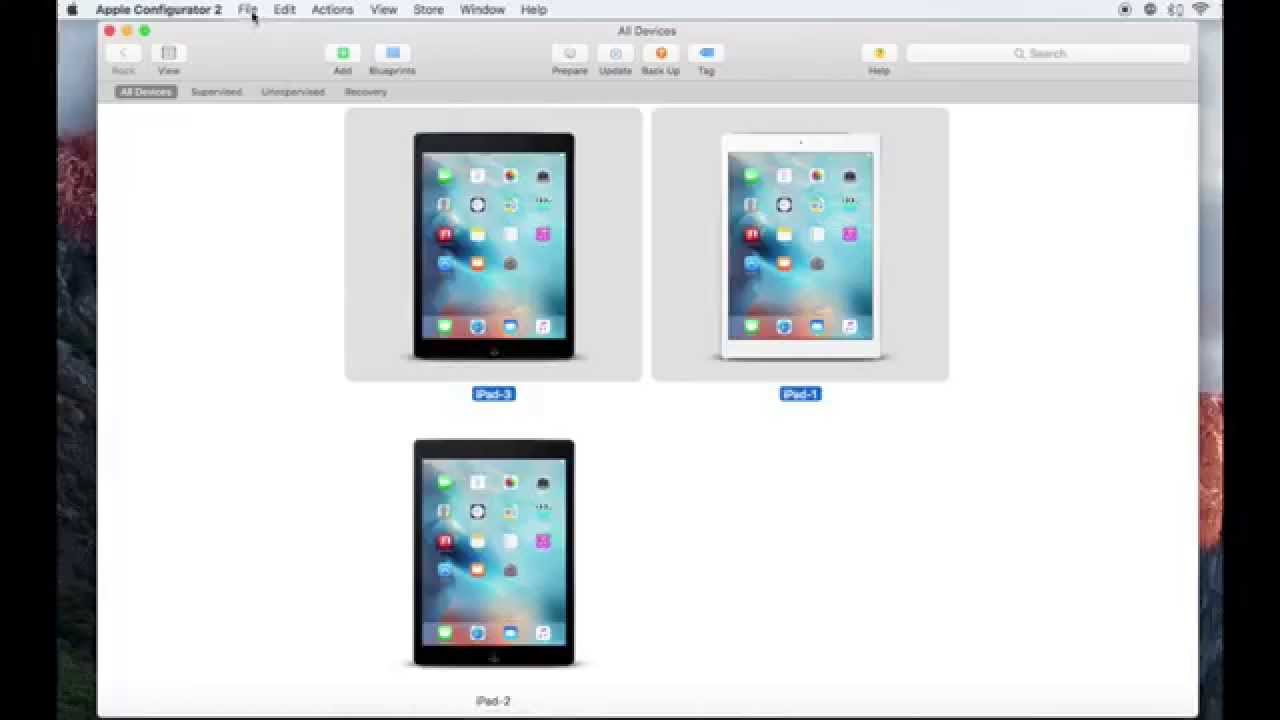Screen dimensions: 1280x720
Task: Switch to the Supervised filter tab
Action: [216, 92]
